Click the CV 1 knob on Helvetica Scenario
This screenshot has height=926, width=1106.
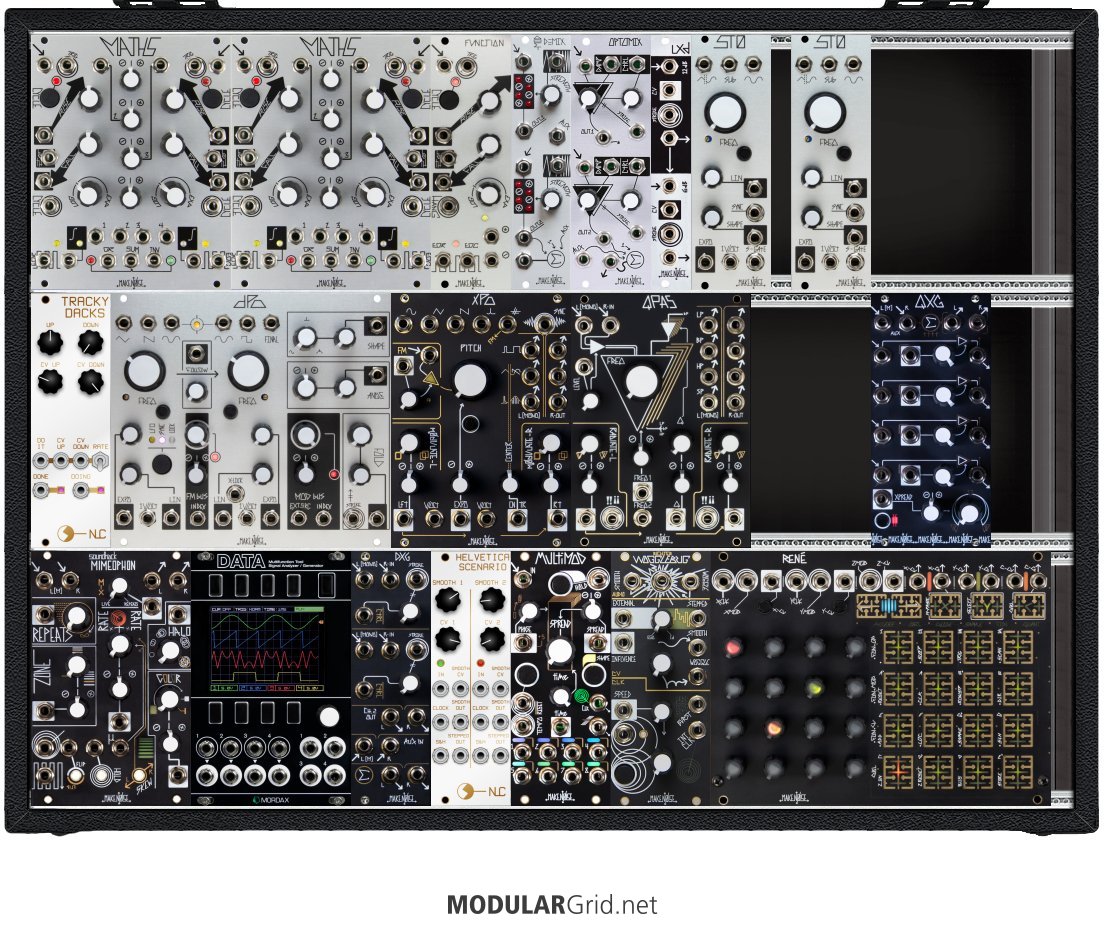[449, 640]
